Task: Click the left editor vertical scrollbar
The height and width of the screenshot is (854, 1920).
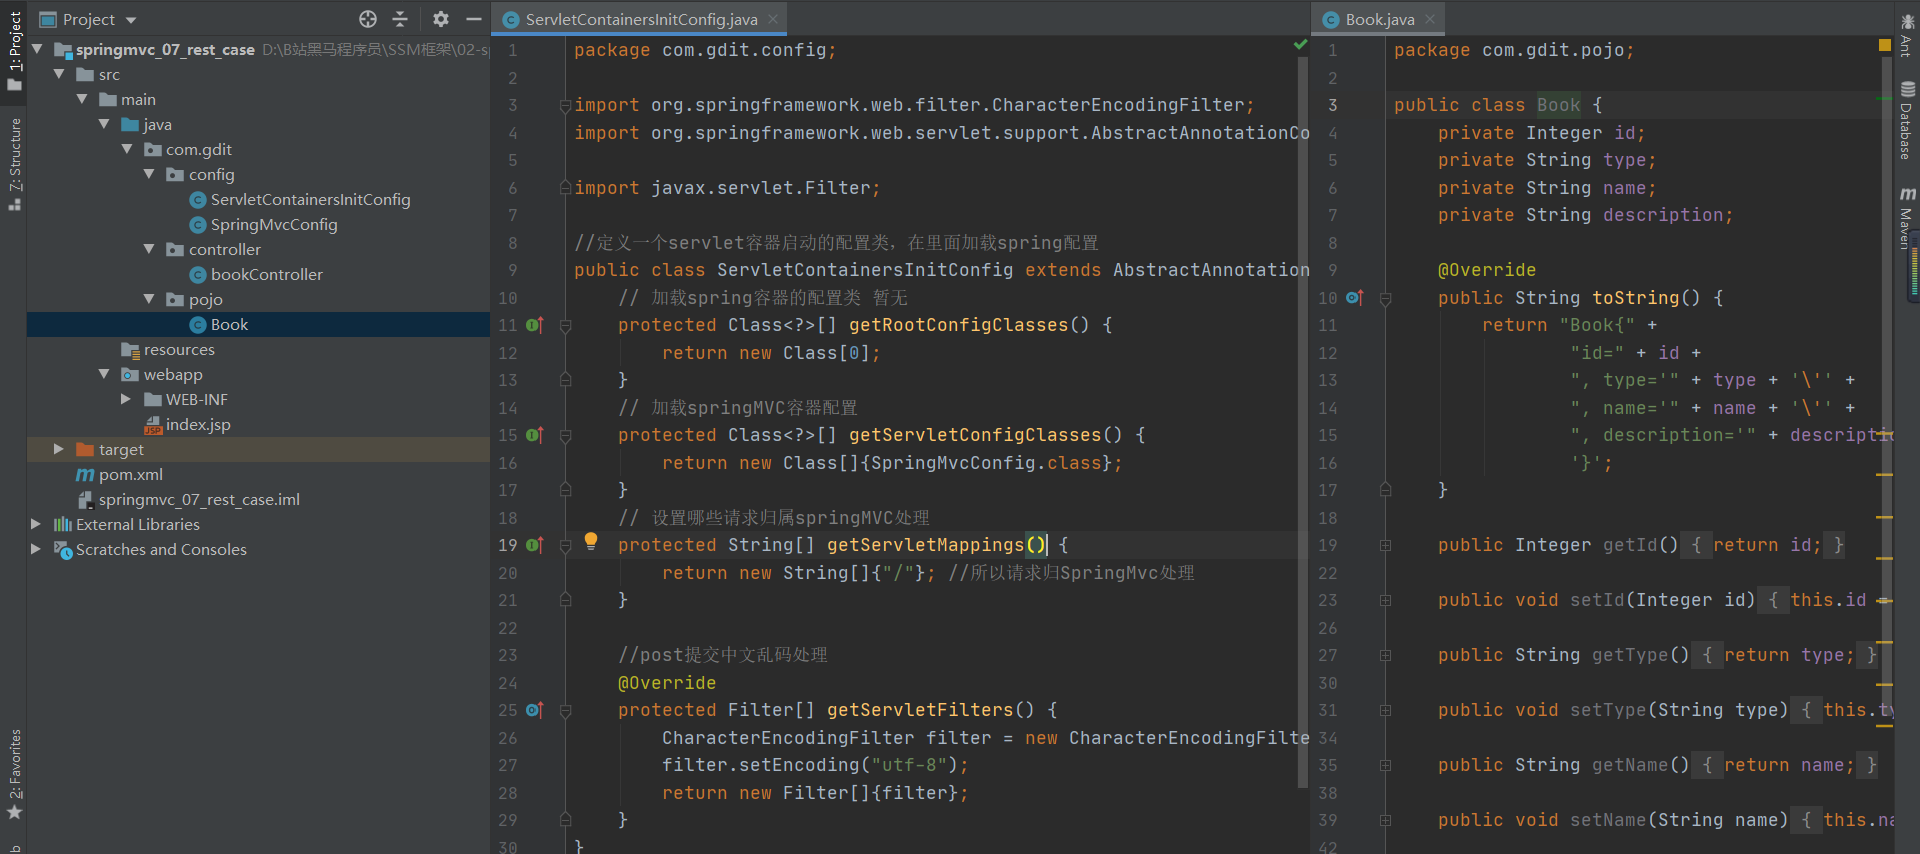Action: [1303, 422]
